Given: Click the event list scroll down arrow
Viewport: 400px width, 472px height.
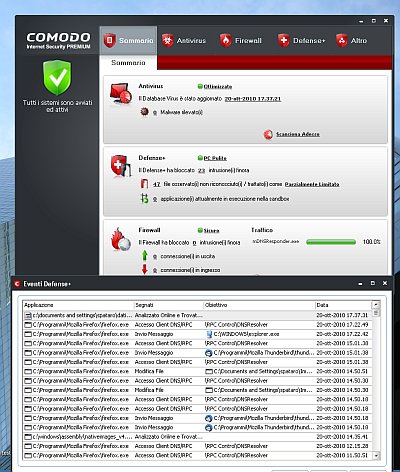Looking at the screenshot, I should [376, 455].
